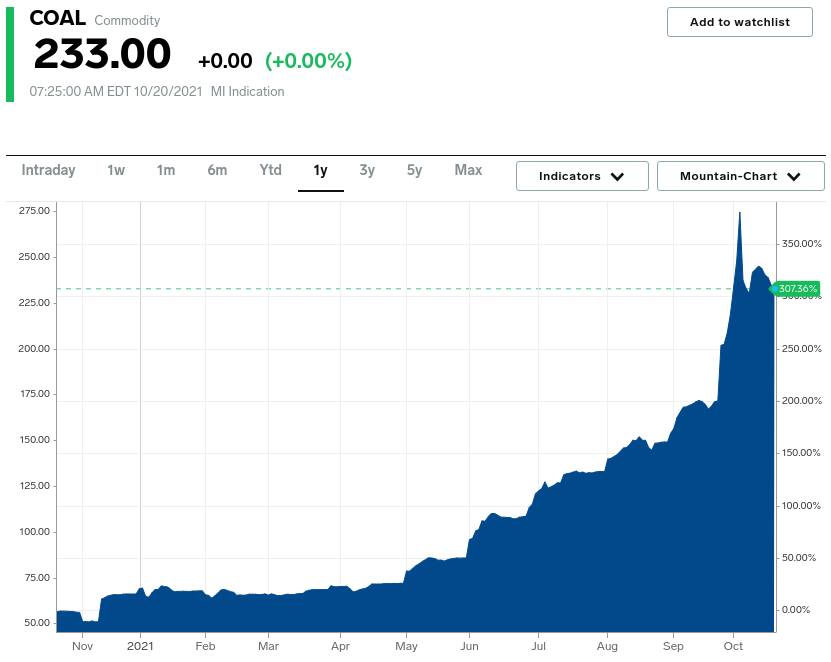Switch to the Ytd range tab
The height and width of the screenshot is (662, 831).
click(270, 170)
